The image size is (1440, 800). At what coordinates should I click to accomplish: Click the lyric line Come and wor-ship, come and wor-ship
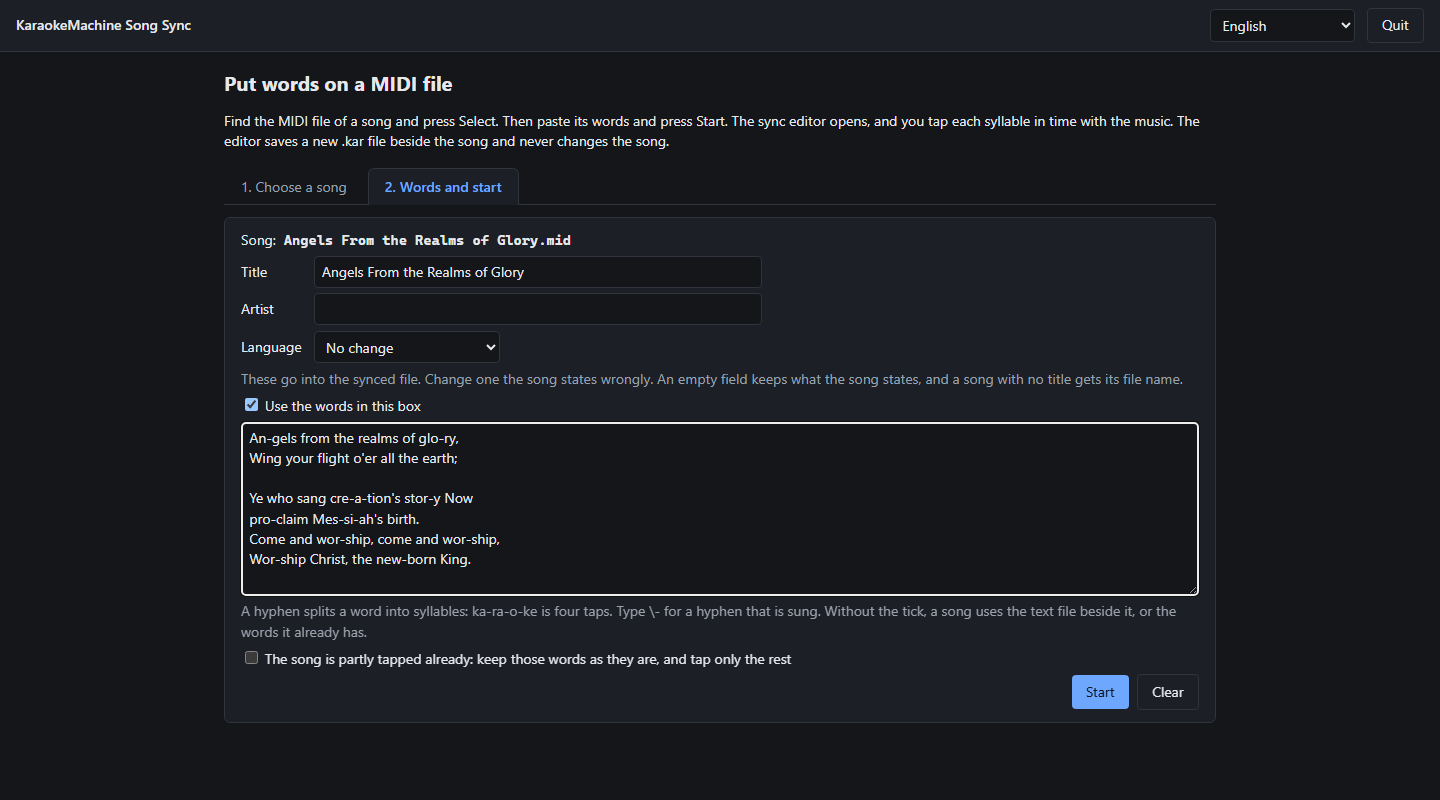(x=375, y=539)
